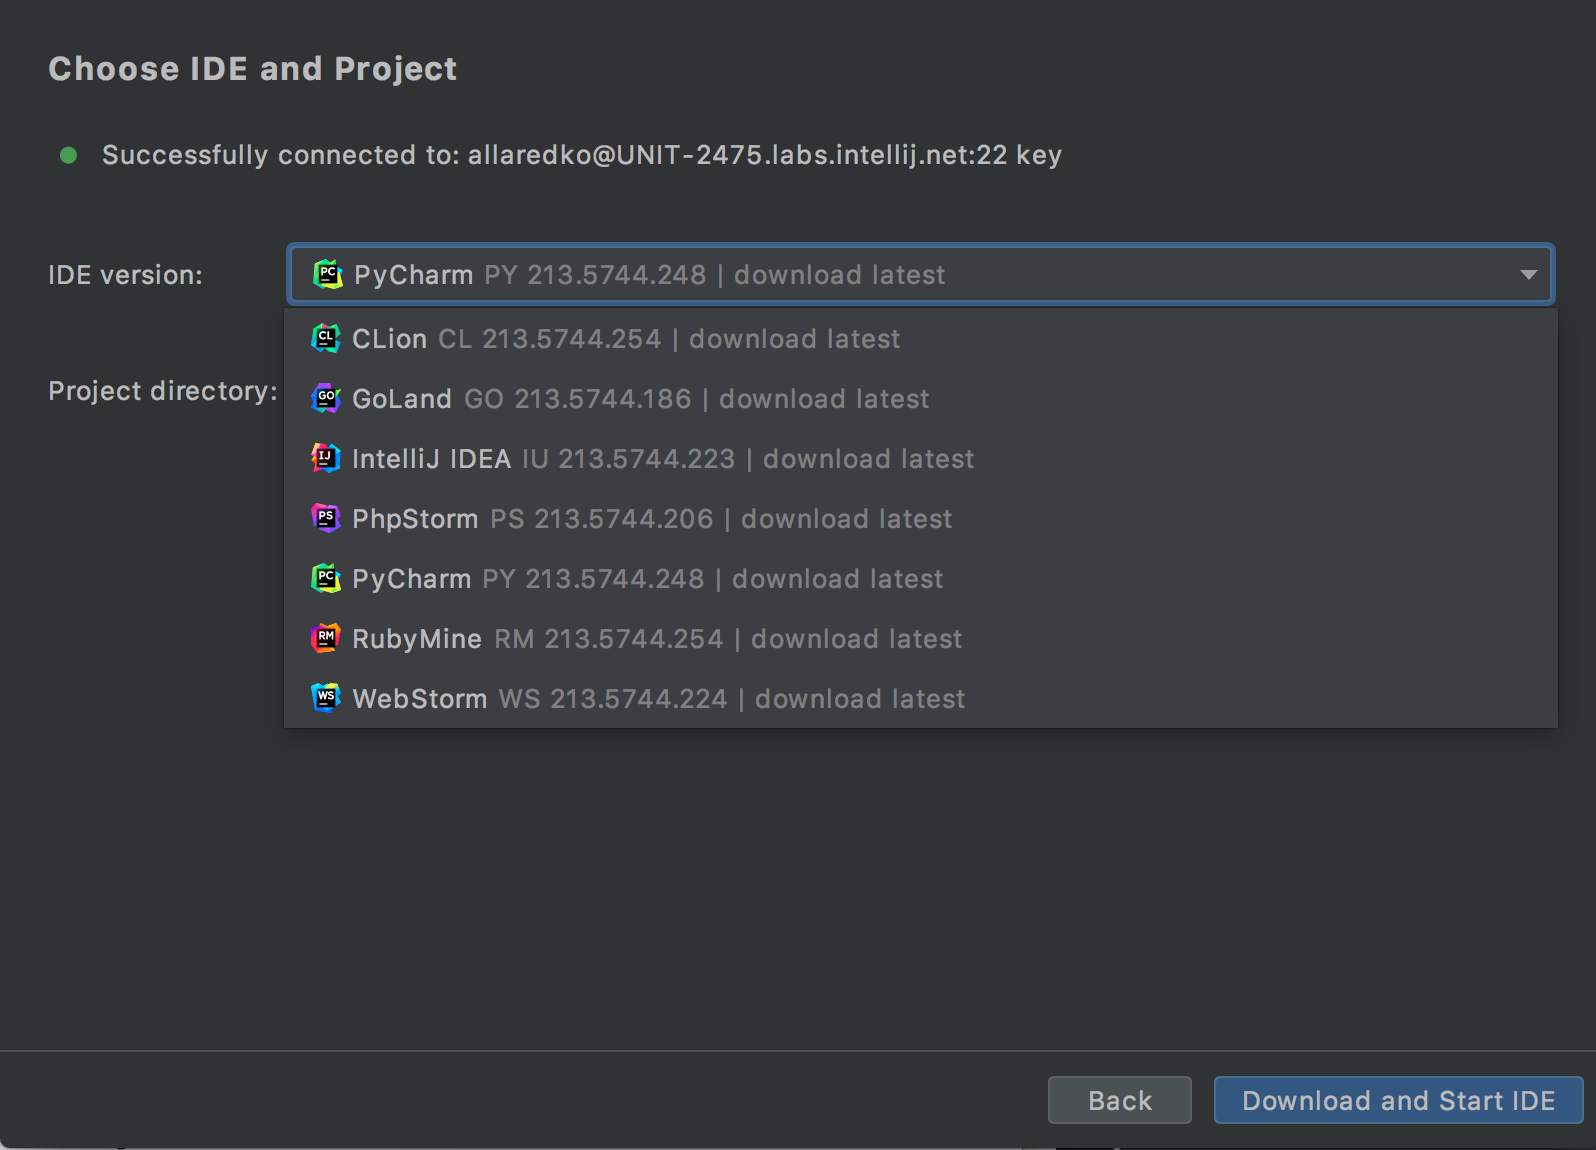This screenshot has height=1150, width=1596.
Task: Click the CLion logo icon
Action: (325, 338)
